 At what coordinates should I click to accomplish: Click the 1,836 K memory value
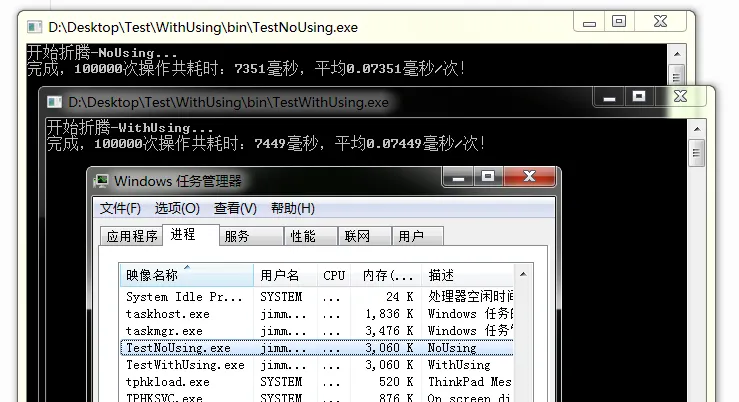(389, 314)
